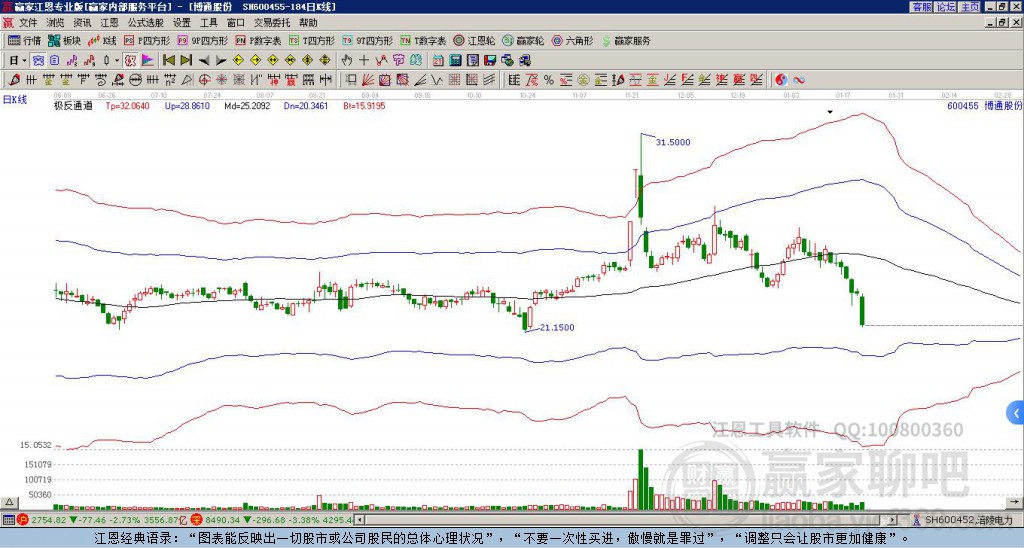Viewport: 1024px width, 548px height.
Task: Open the 公式选股 menu
Action: click(x=146, y=23)
